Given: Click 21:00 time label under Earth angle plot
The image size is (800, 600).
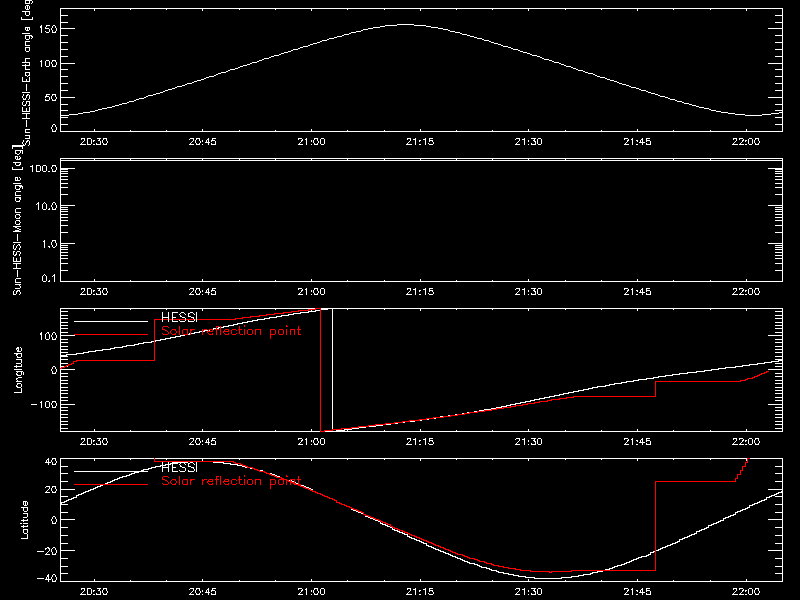Looking at the screenshot, I should (x=311, y=141).
